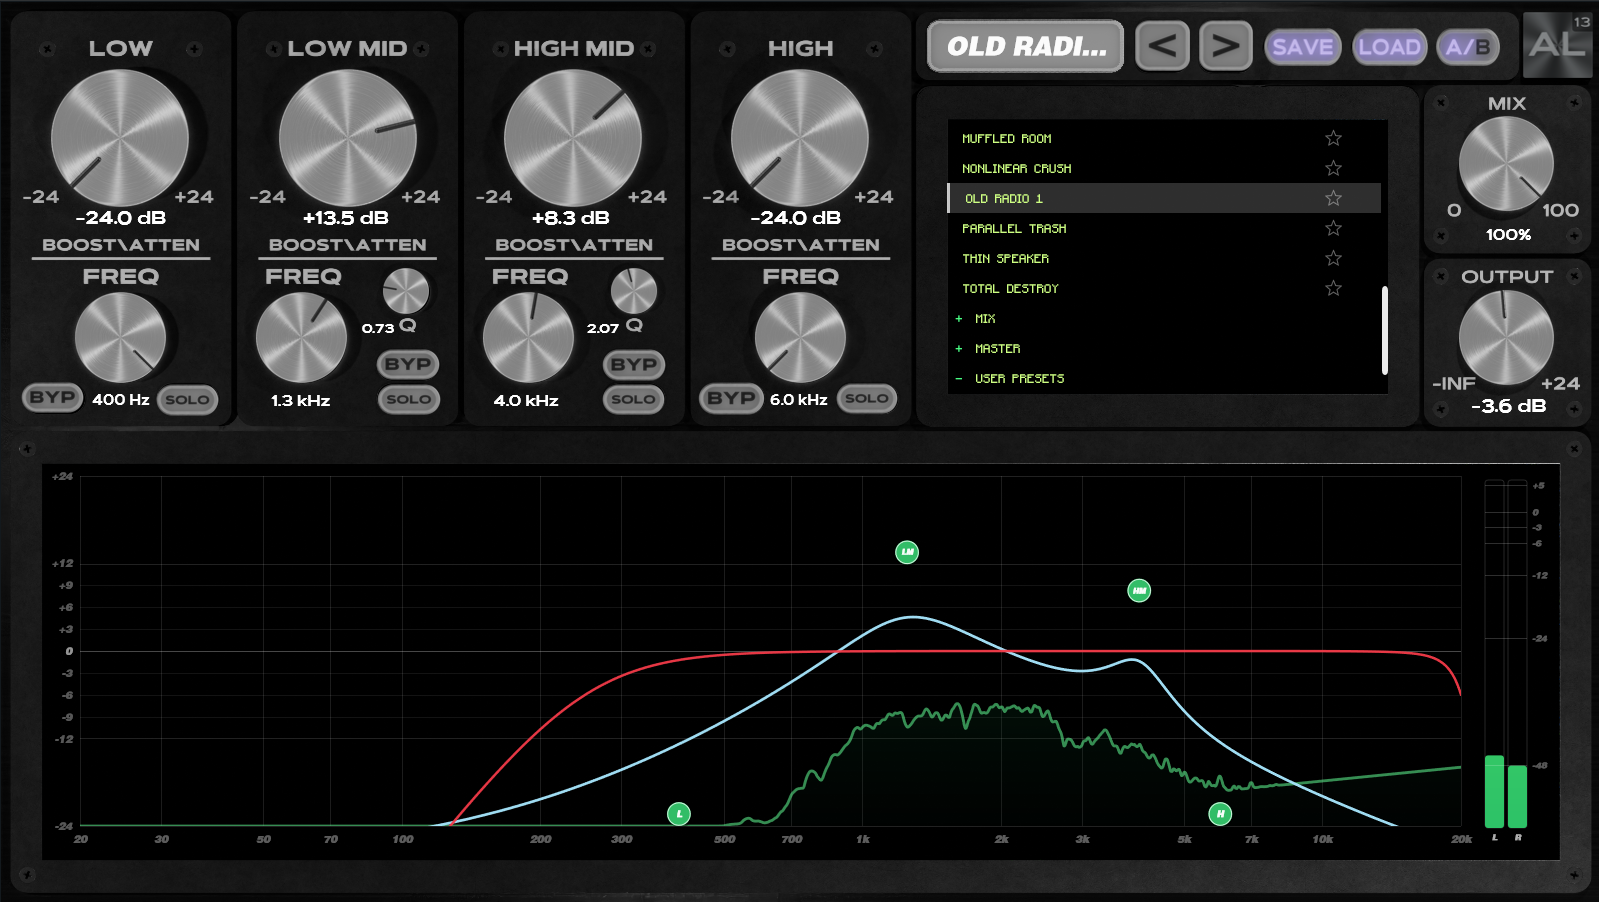Select the green L band node on graph
The width and height of the screenshot is (1599, 902).
coord(679,814)
